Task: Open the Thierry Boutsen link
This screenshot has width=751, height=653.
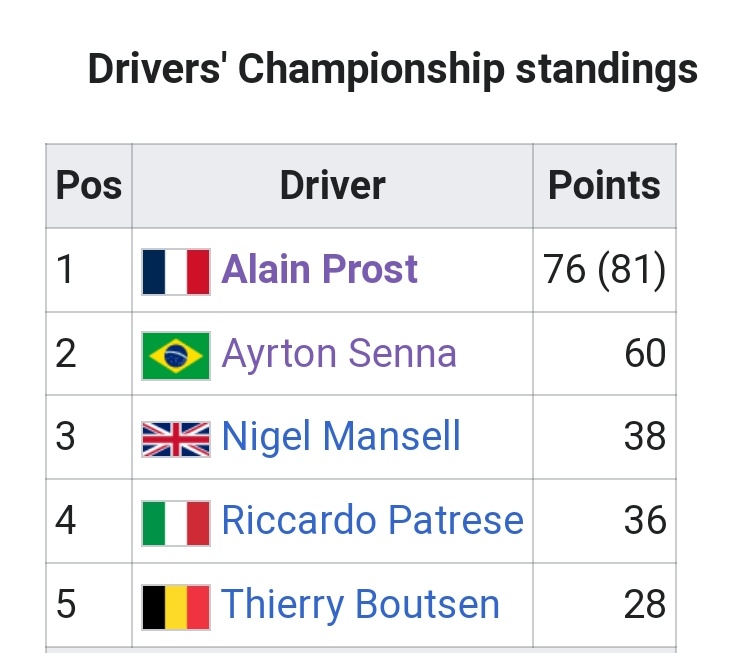Action: coord(360,604)
